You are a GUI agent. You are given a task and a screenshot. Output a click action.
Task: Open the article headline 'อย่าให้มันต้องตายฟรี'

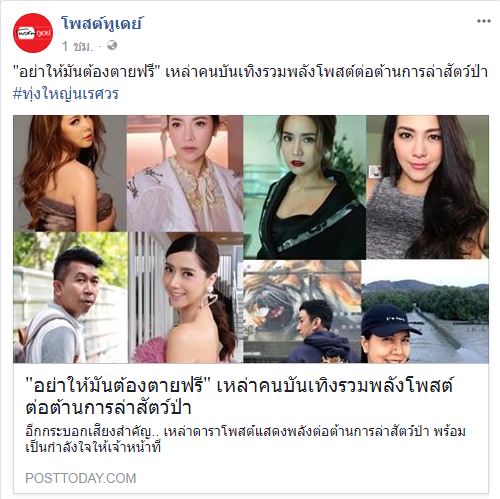(118, 386)
